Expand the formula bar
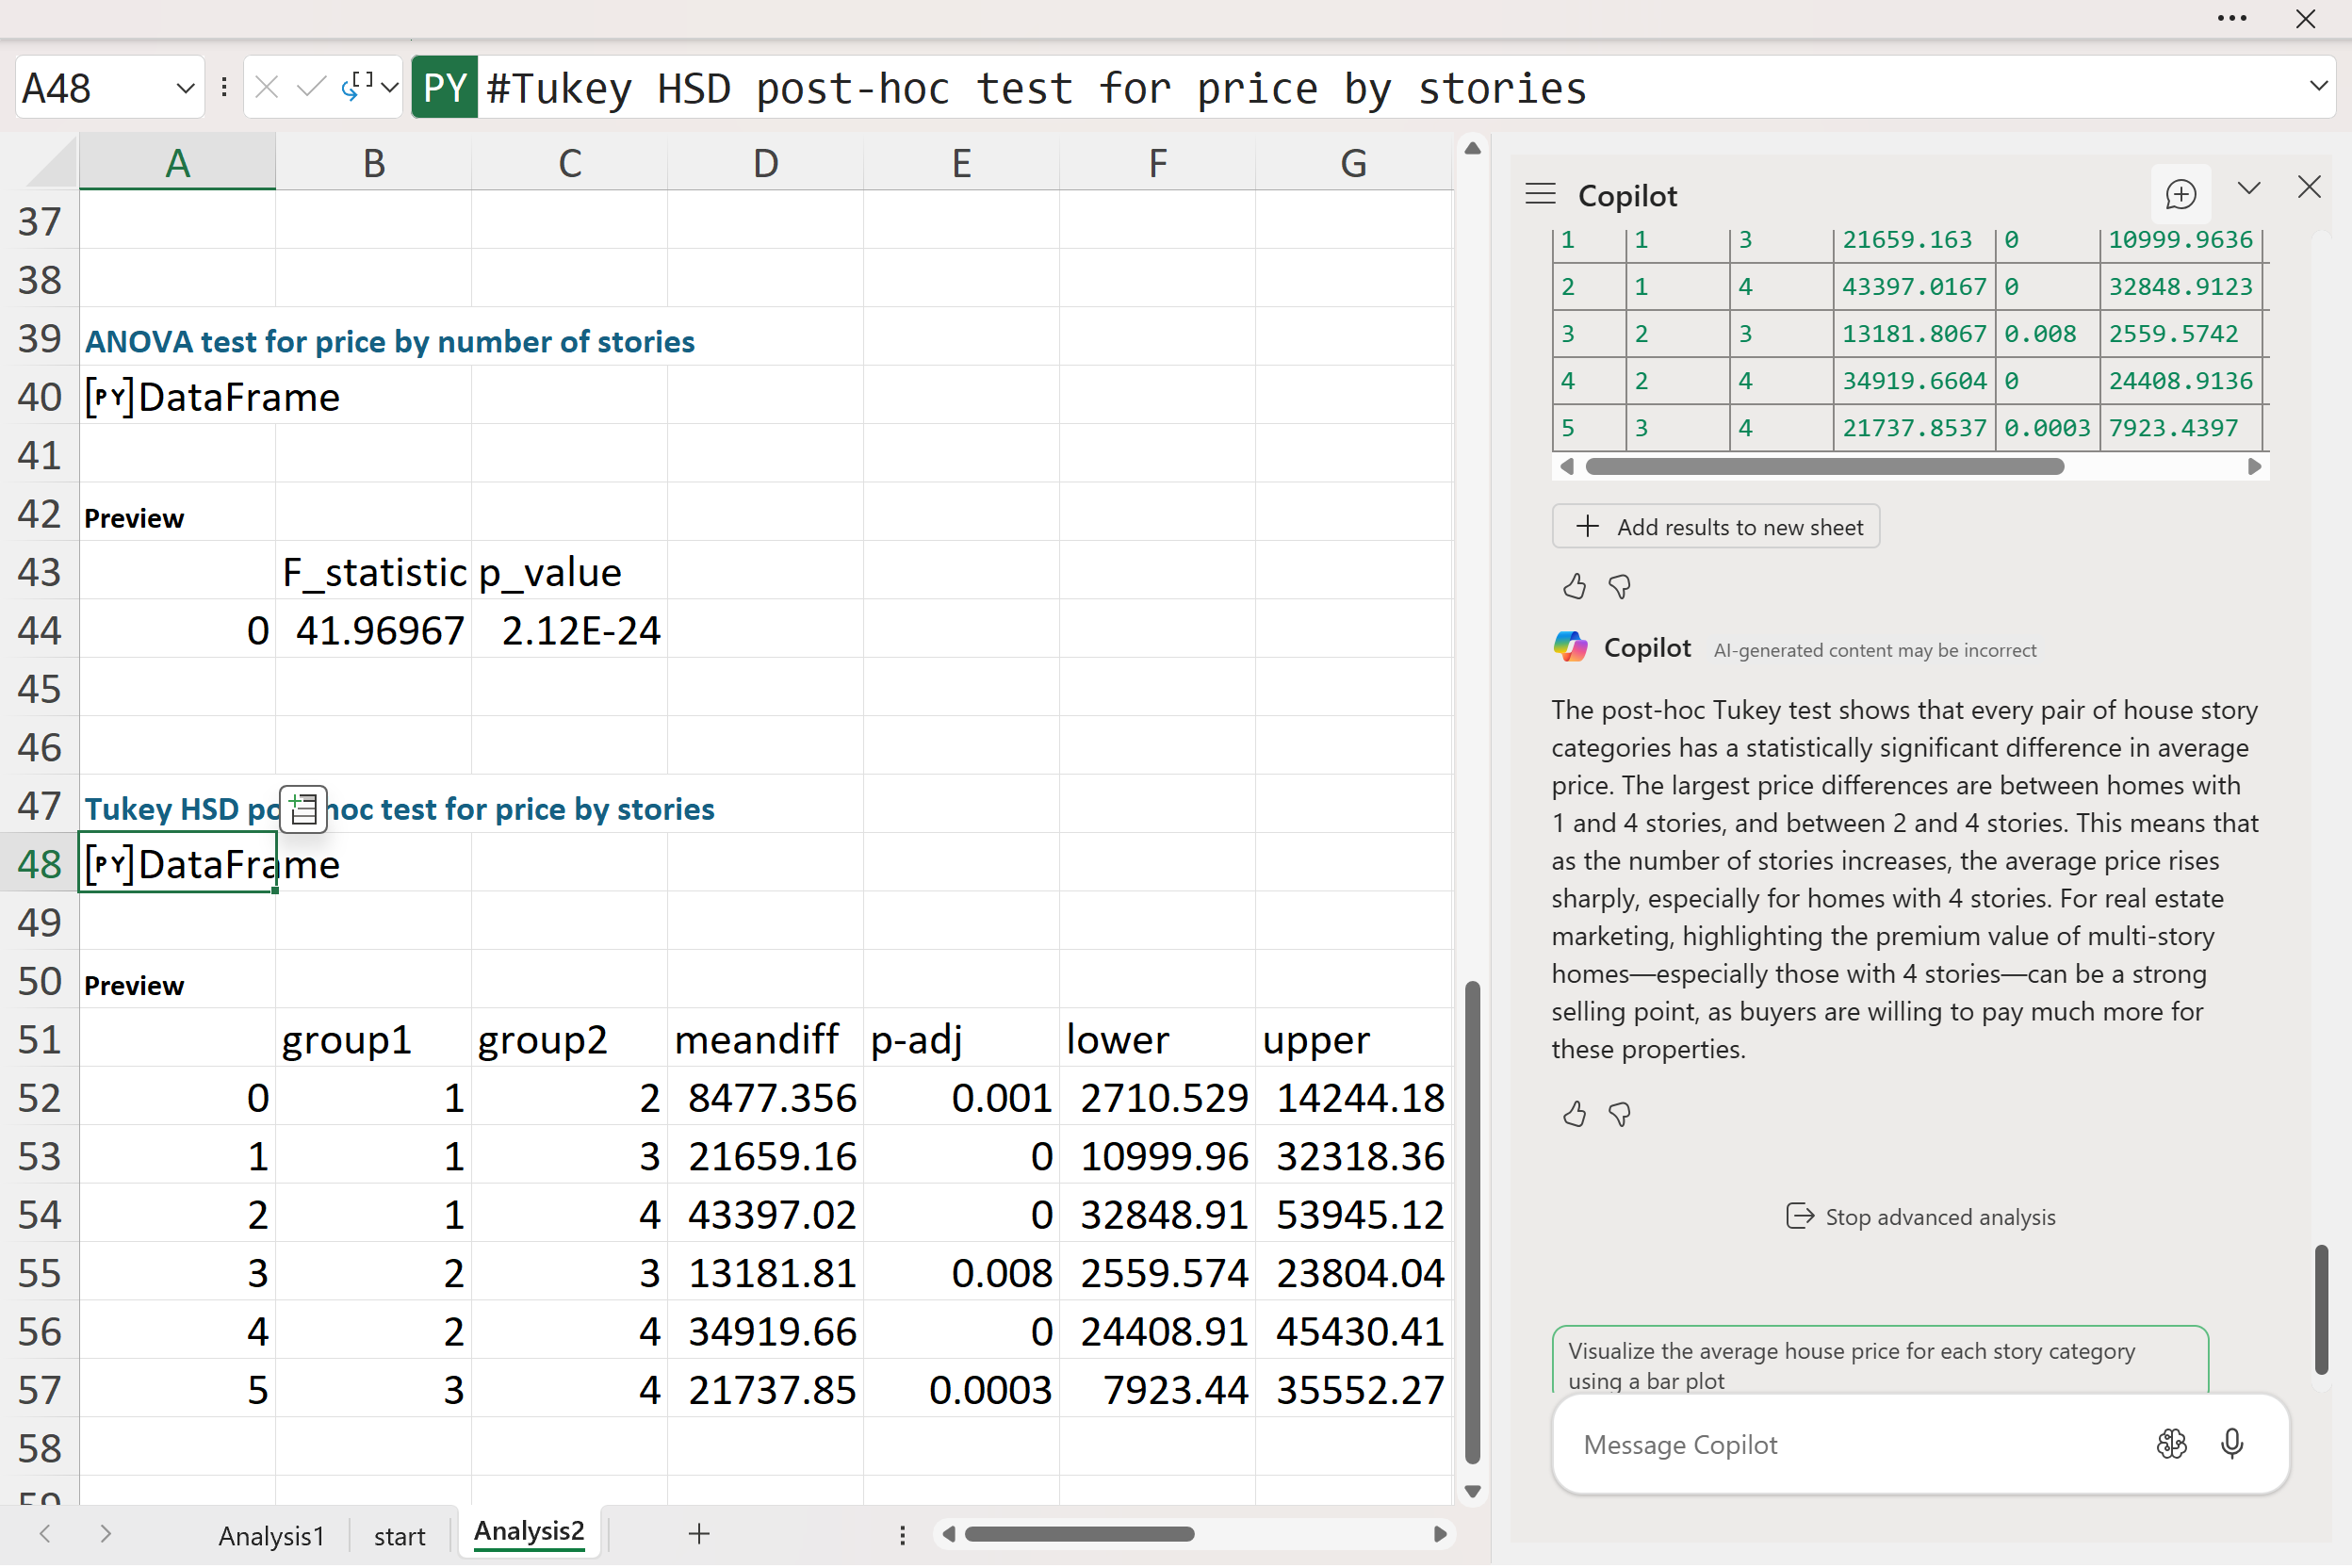2352x1568 pixels. click(x=2318, y=86)
